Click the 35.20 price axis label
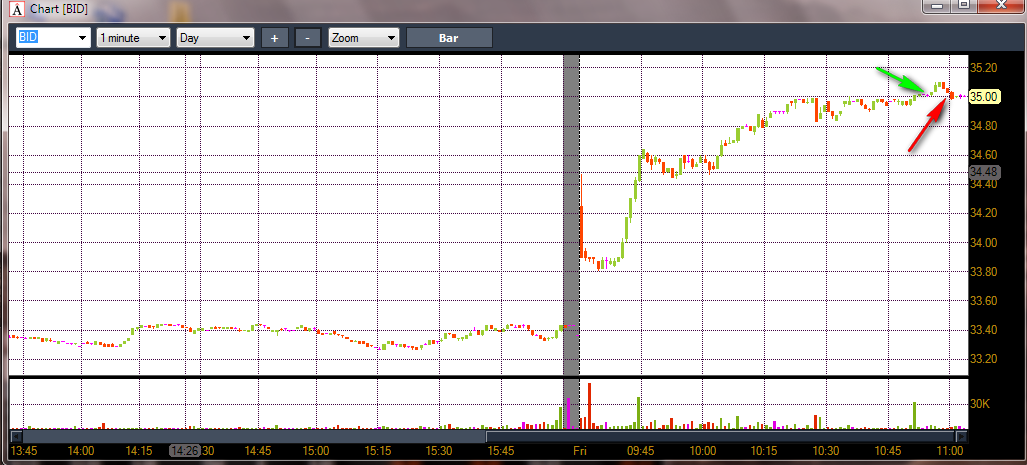The width and height of the screenshot is (1027, 465). (x=984, y=67)
